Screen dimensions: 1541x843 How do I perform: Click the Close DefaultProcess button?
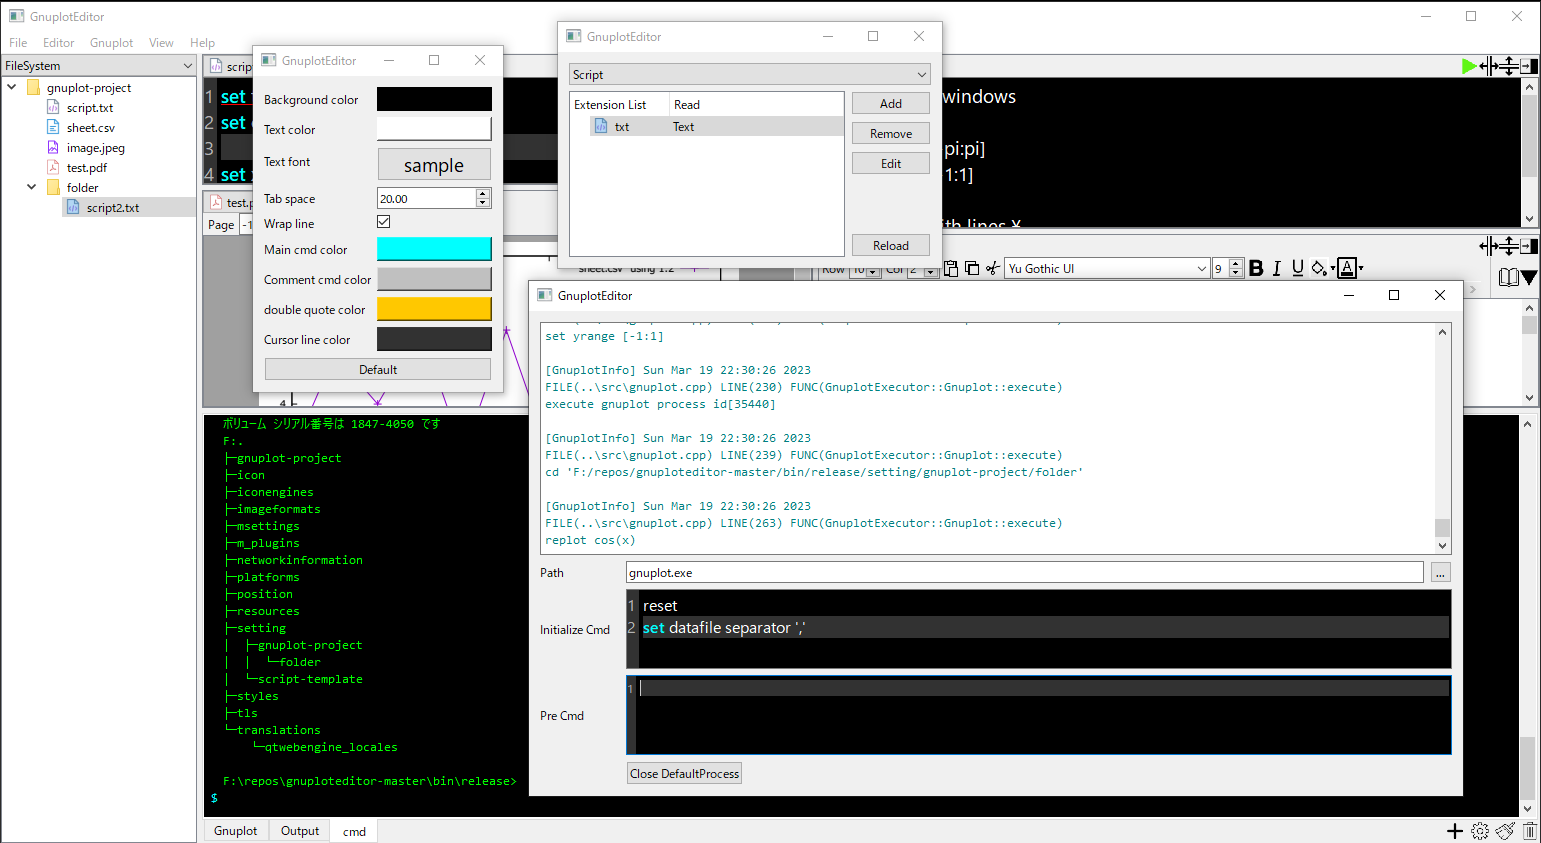[685, 774]
